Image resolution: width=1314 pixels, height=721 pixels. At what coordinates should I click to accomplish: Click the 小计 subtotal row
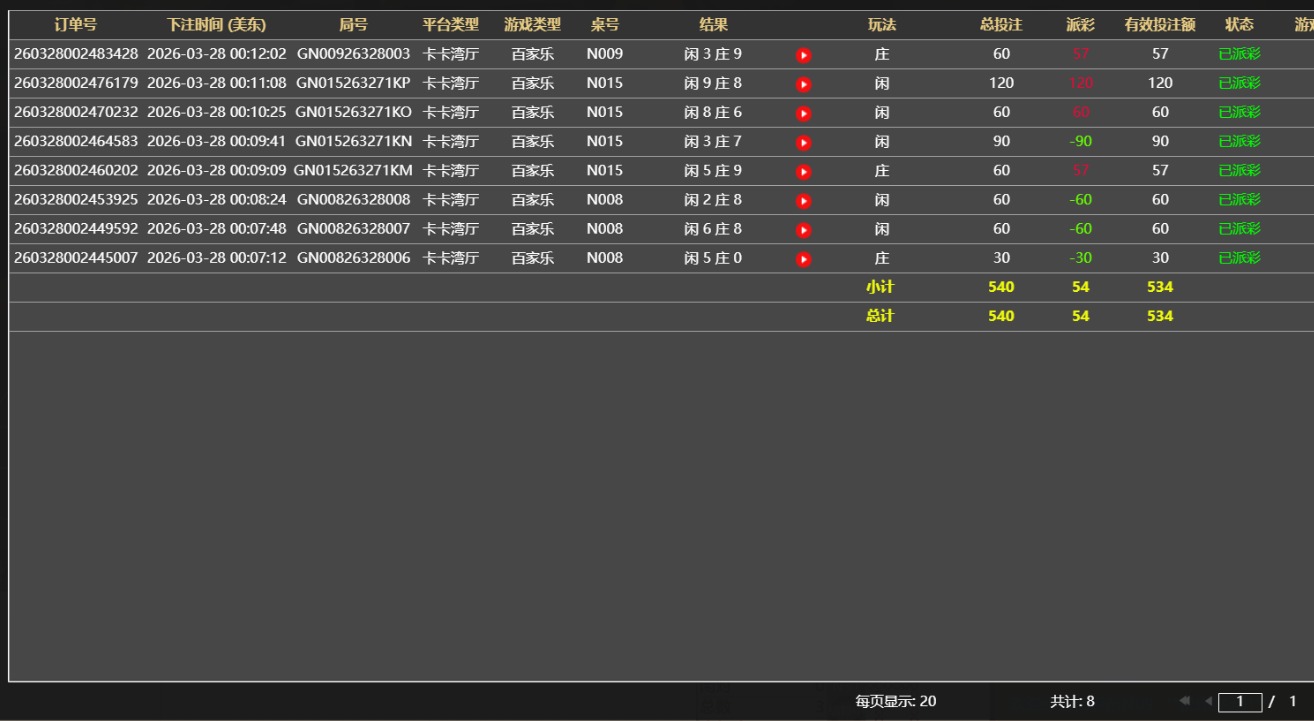point(880,286)
